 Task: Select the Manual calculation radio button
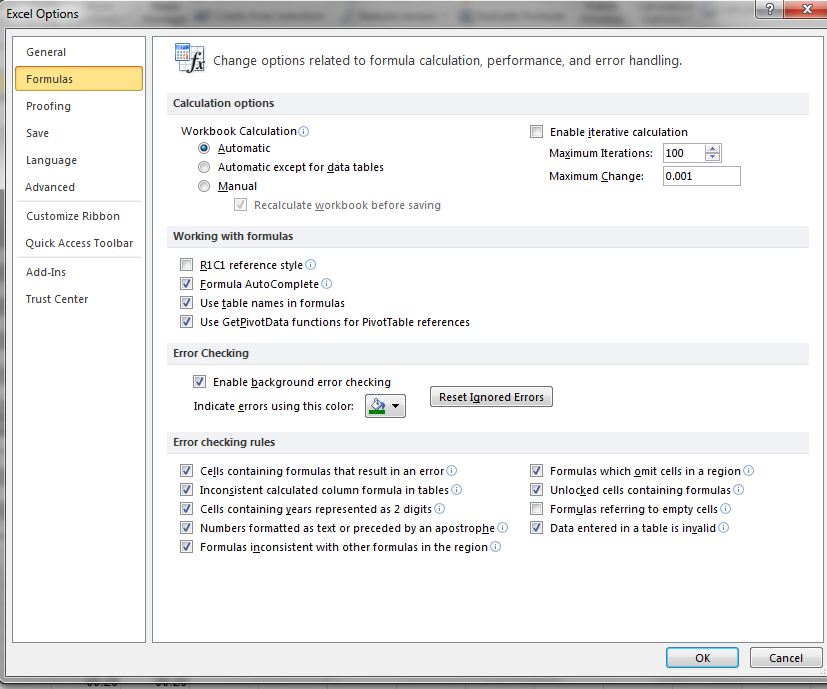203,185
